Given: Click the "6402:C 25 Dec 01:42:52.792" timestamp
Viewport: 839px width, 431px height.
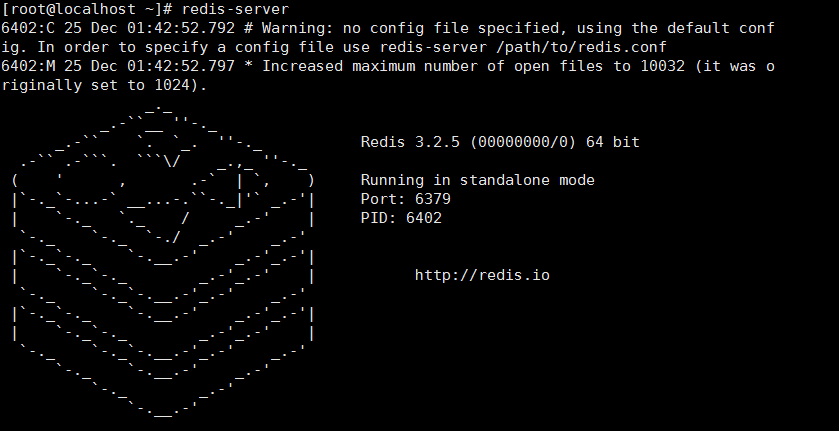Looking at the screenshot, I should point(118,28).
